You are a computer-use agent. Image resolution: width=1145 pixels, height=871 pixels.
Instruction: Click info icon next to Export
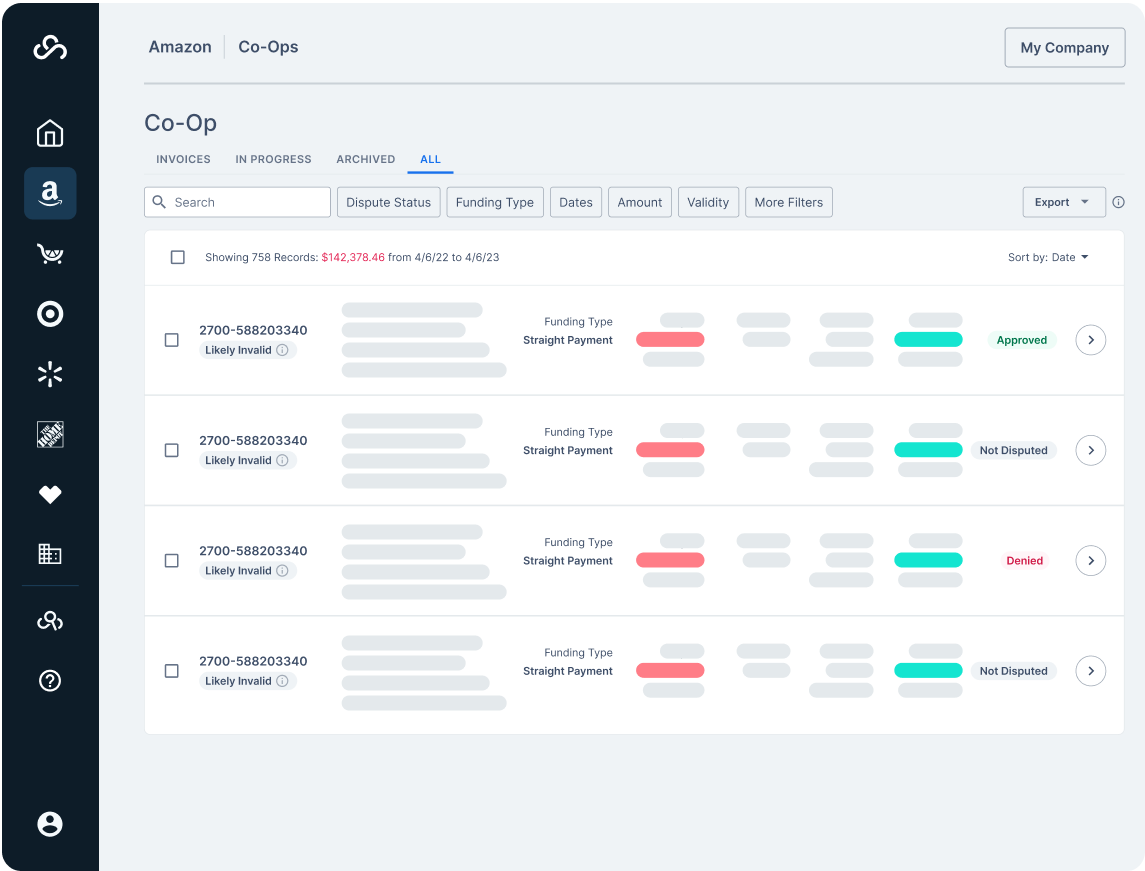1118,202
